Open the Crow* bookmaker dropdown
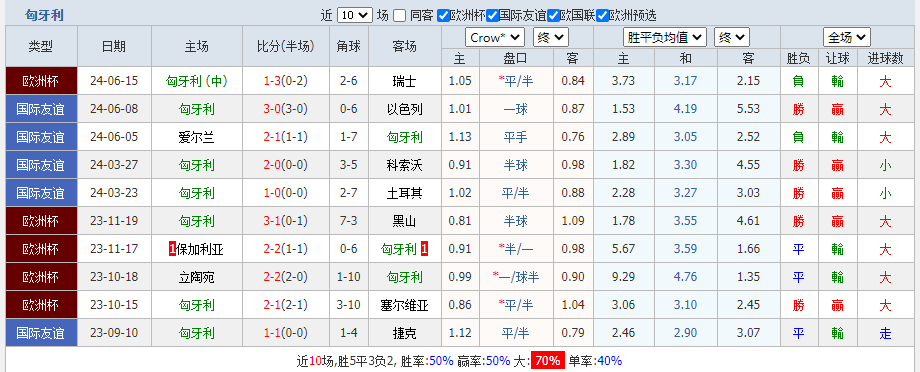Viewport: 920px width, 372px height. pos(495,38)
